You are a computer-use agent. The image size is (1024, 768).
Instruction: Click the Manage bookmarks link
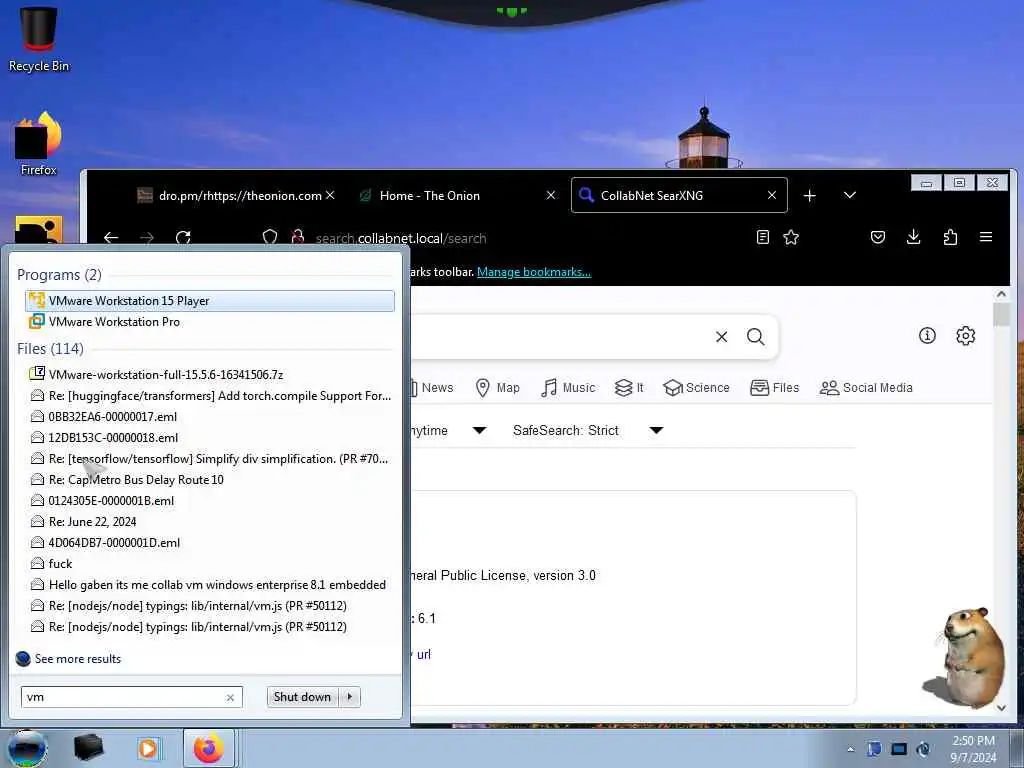pos(534,272)
